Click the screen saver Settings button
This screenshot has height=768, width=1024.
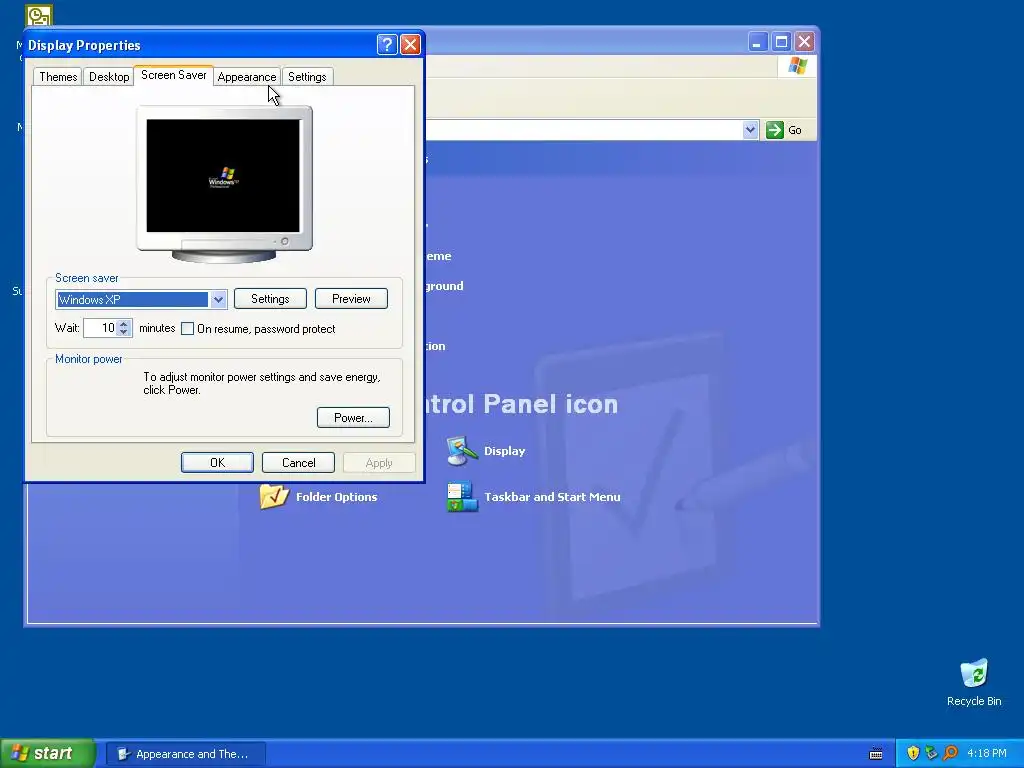[x=270, y=298]
